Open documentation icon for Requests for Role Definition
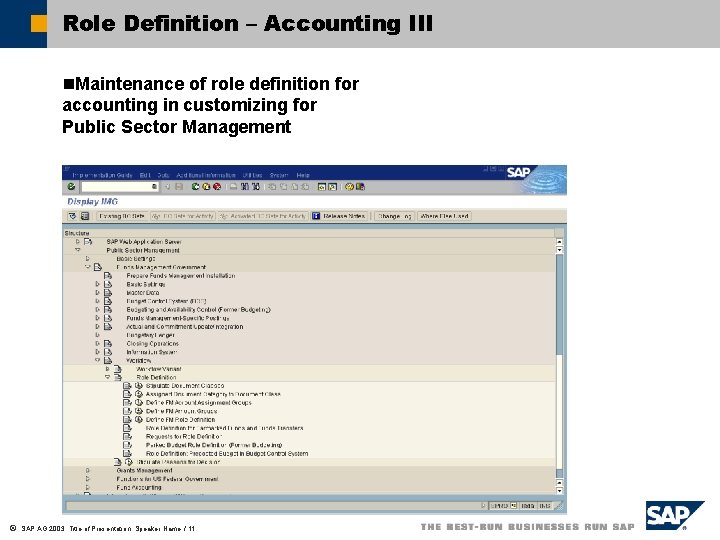This screenshot has height=540, width=720. (127, 436)
